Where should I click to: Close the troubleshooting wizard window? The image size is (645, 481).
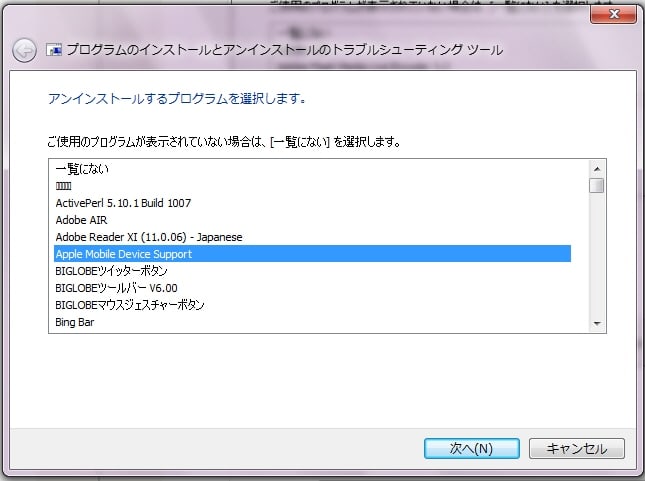click(613, 14)
